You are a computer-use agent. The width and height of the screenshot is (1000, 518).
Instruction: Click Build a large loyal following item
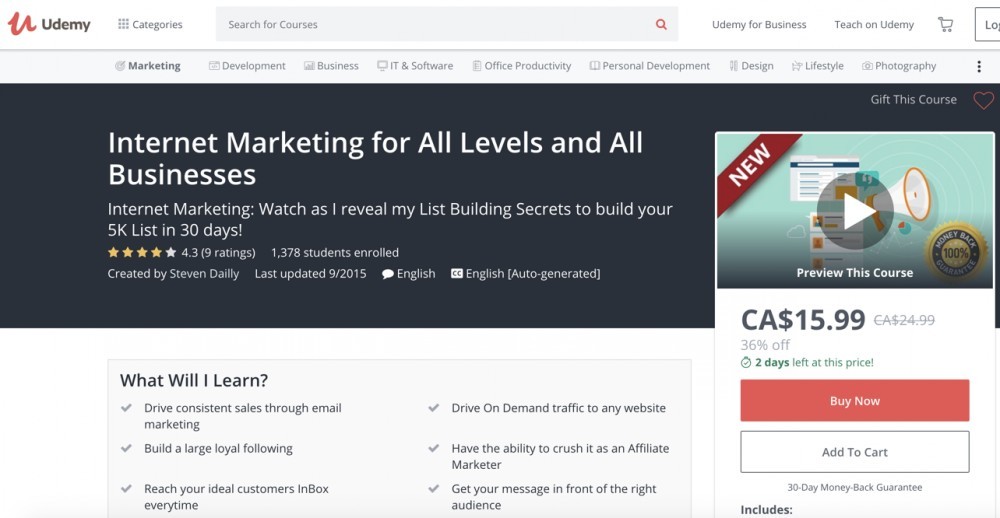218,448
